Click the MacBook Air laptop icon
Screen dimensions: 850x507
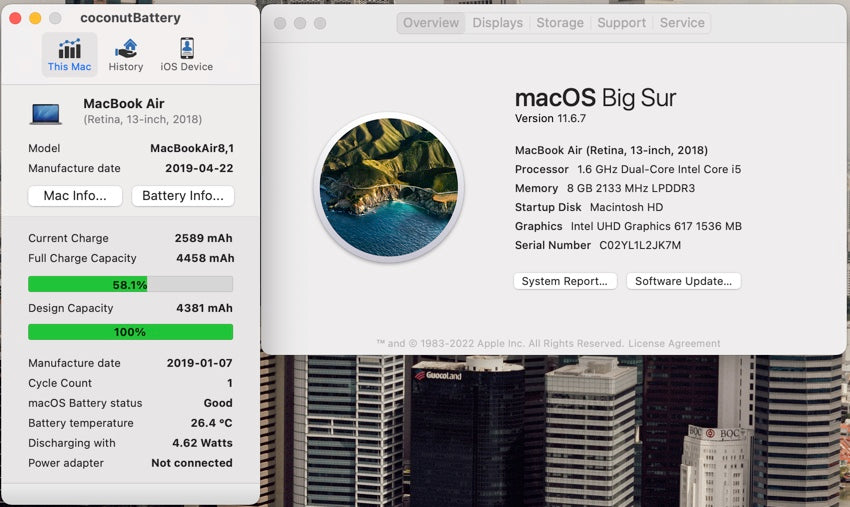46,112
